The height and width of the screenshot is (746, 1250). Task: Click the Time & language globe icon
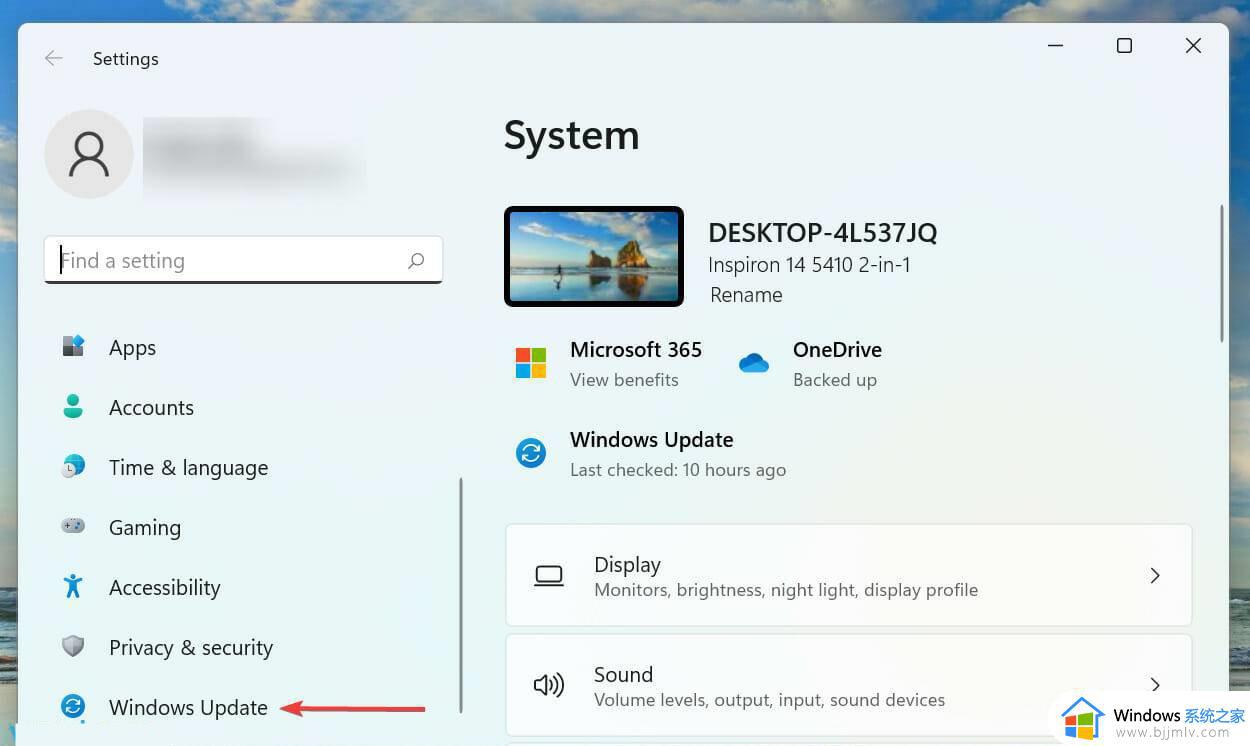click(73, 467)
